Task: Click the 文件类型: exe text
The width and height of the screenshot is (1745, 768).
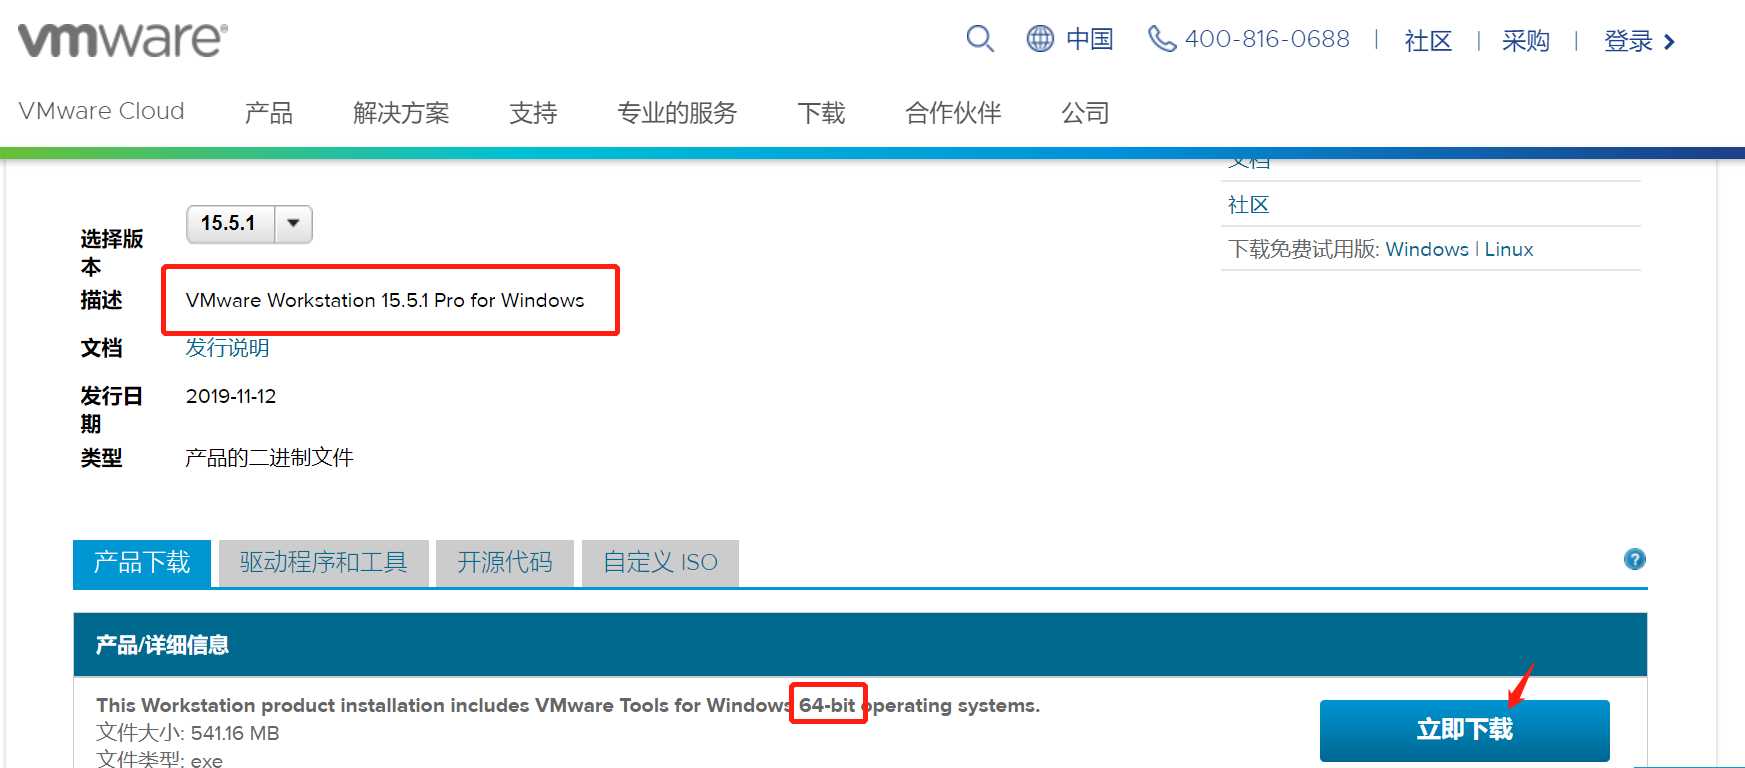Action: pyautogui.click(x=160, y=759)
